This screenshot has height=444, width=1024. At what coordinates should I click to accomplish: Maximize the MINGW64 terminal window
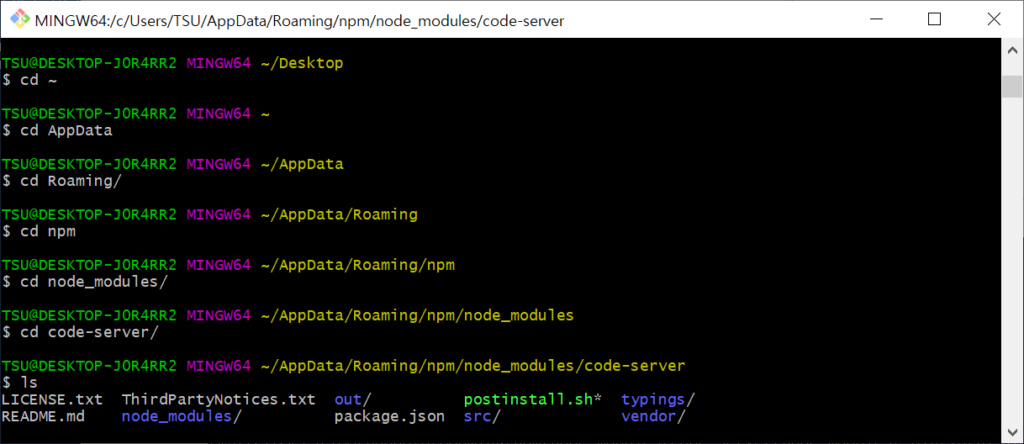[935, 20]
